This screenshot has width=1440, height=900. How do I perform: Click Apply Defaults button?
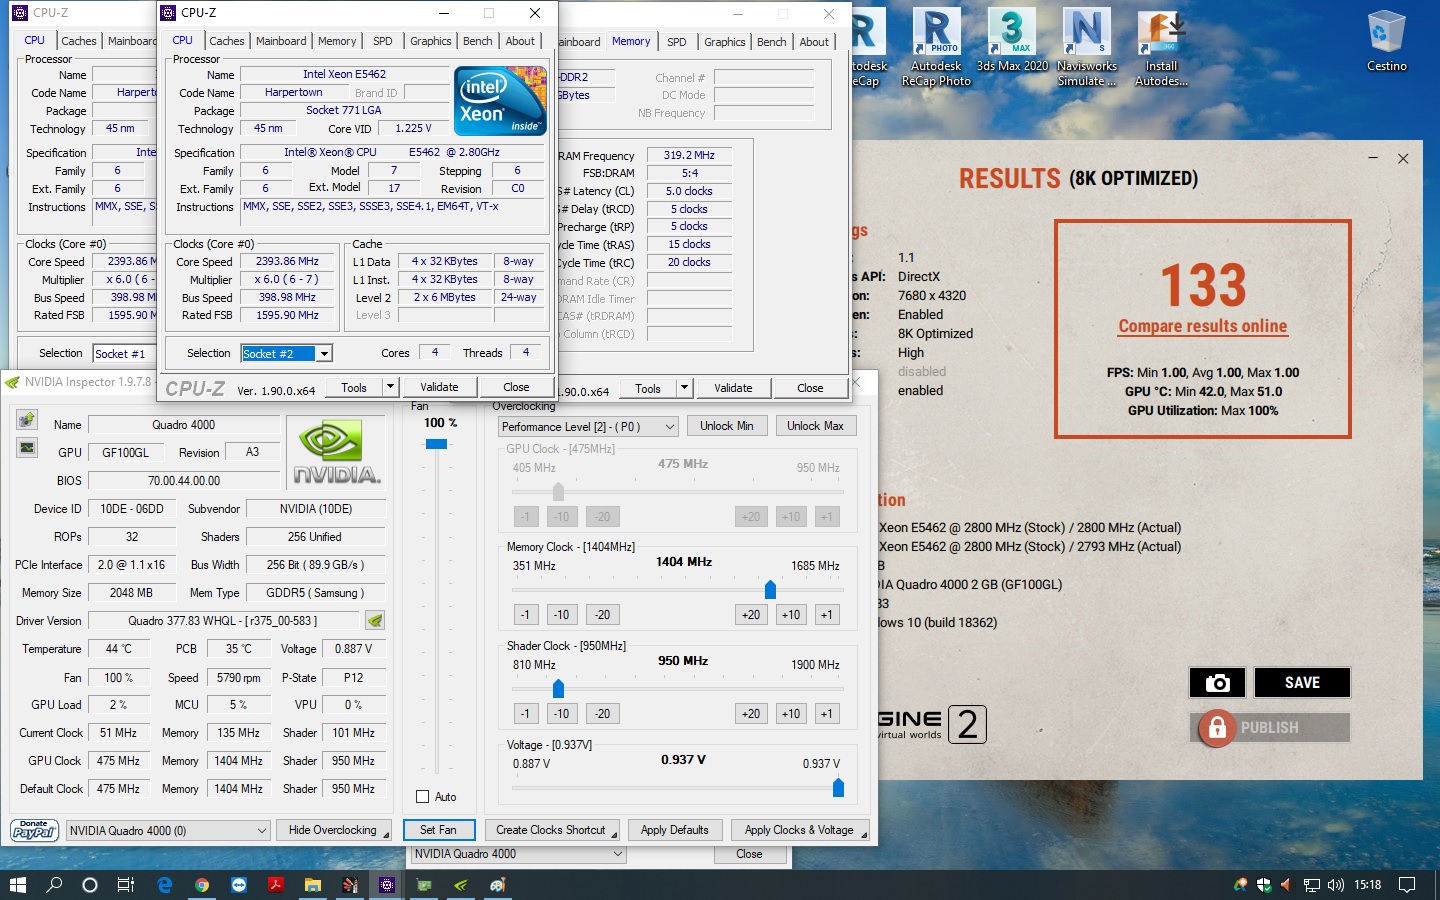click(675, 830)
